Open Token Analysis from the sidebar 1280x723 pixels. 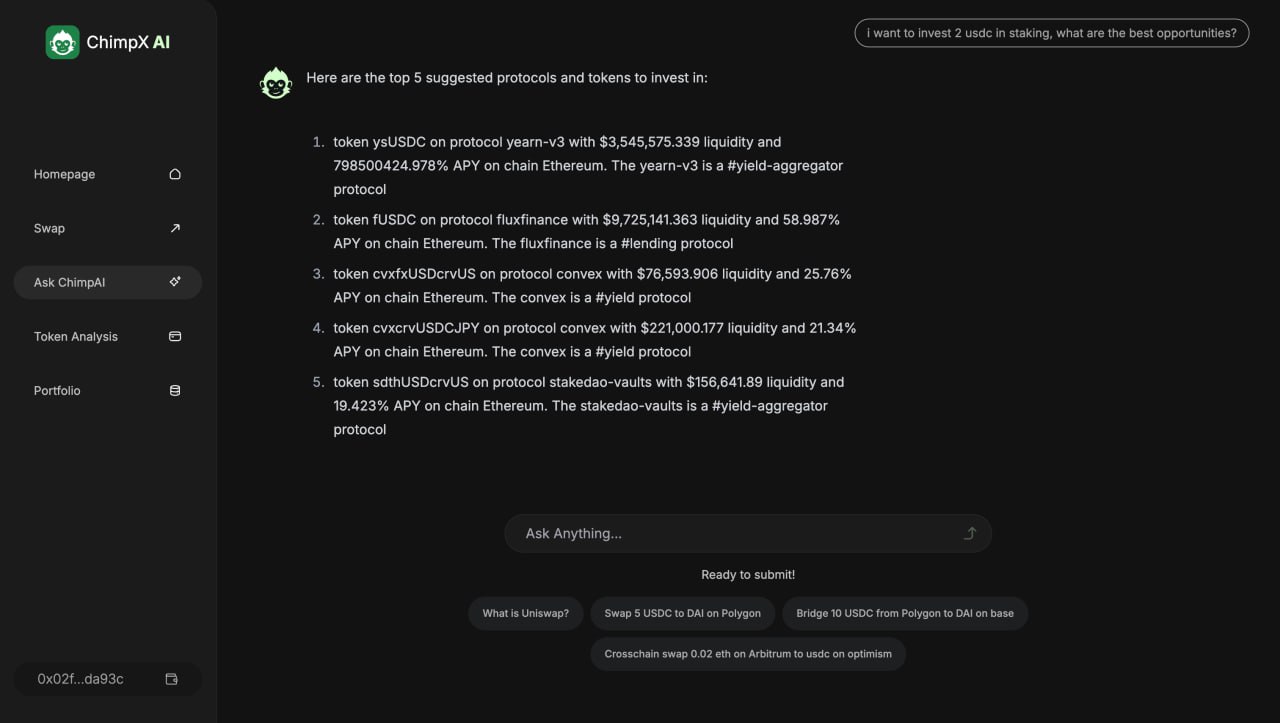[76, 336]
